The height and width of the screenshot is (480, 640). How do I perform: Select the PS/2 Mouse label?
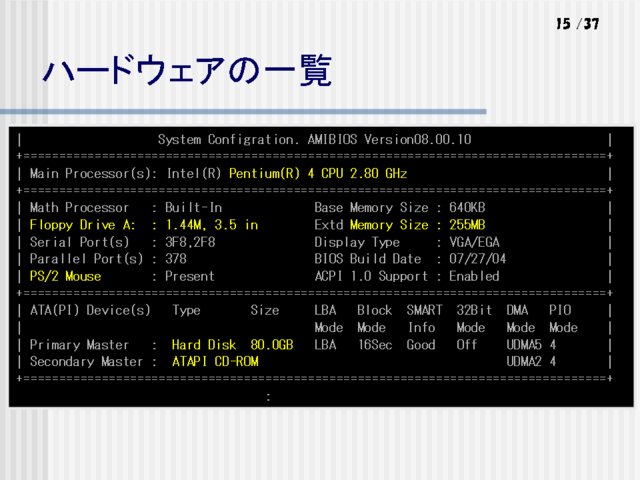click(x=65, y=276)
